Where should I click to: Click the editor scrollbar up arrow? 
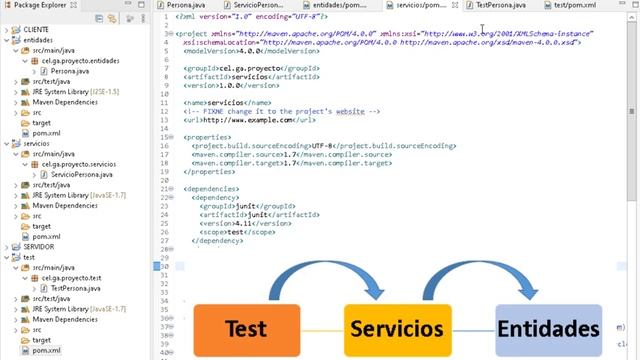click(631, 18)
